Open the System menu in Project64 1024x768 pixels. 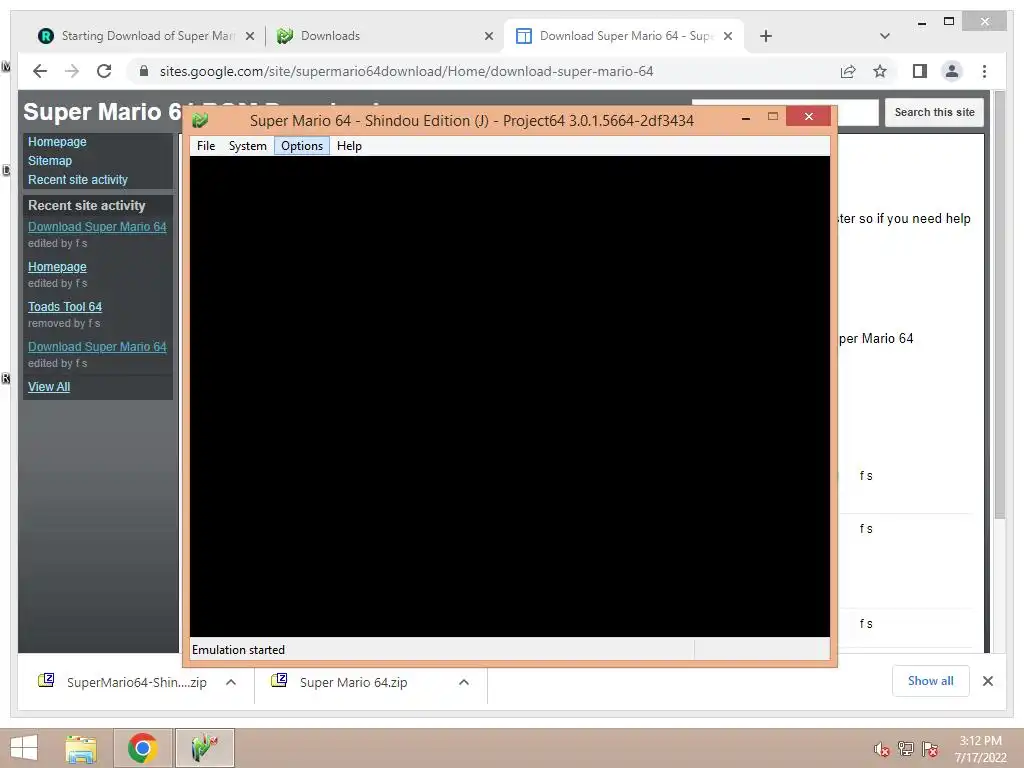[x=248, y=146]
